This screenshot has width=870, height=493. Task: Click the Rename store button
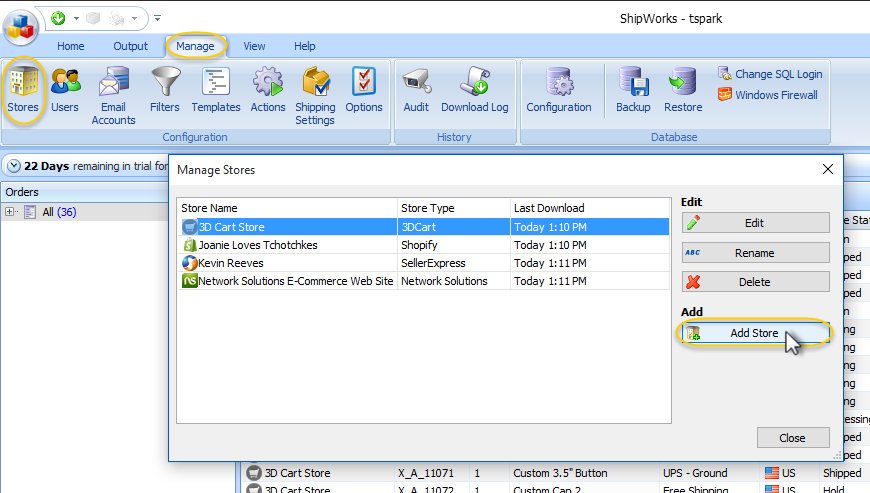pyautogui.click(x=755, y=253)
